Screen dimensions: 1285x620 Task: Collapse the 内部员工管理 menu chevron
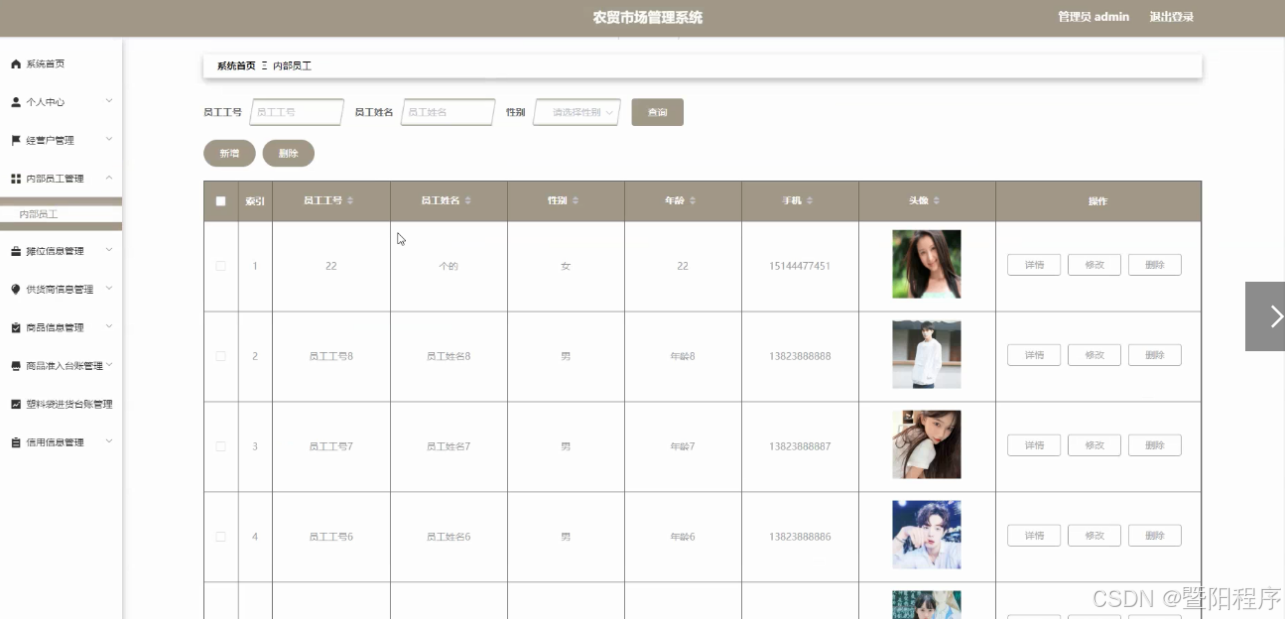coord(109,177)
